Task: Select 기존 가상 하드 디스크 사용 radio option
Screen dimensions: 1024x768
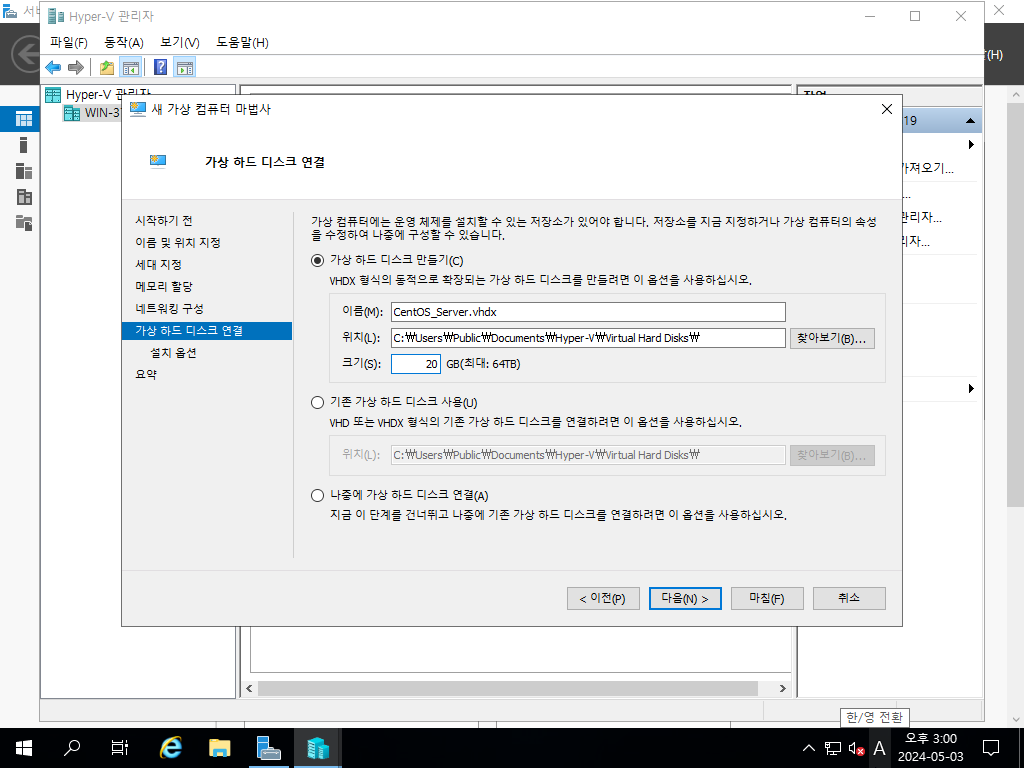Action: point(317,402)
